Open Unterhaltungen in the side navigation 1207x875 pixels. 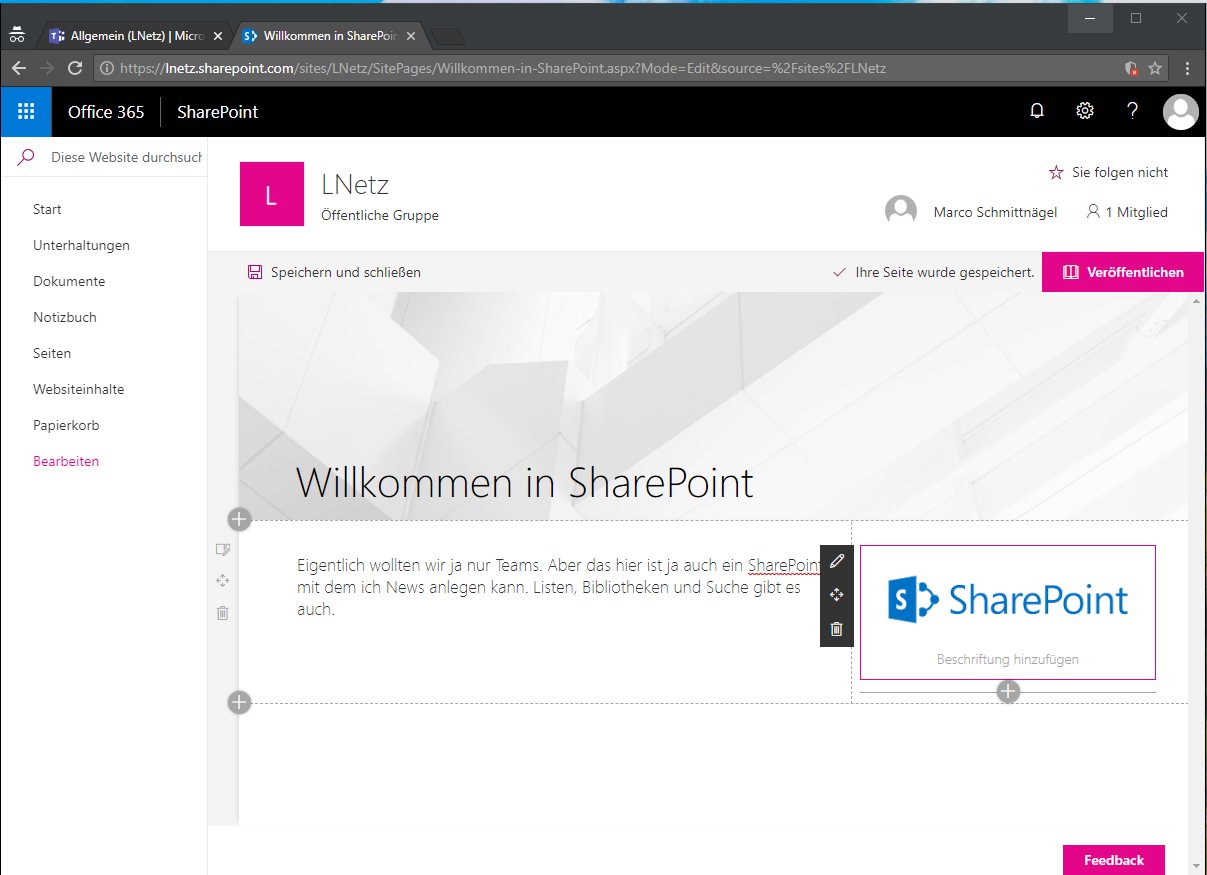pyautogui.click(x=81, y=245)
